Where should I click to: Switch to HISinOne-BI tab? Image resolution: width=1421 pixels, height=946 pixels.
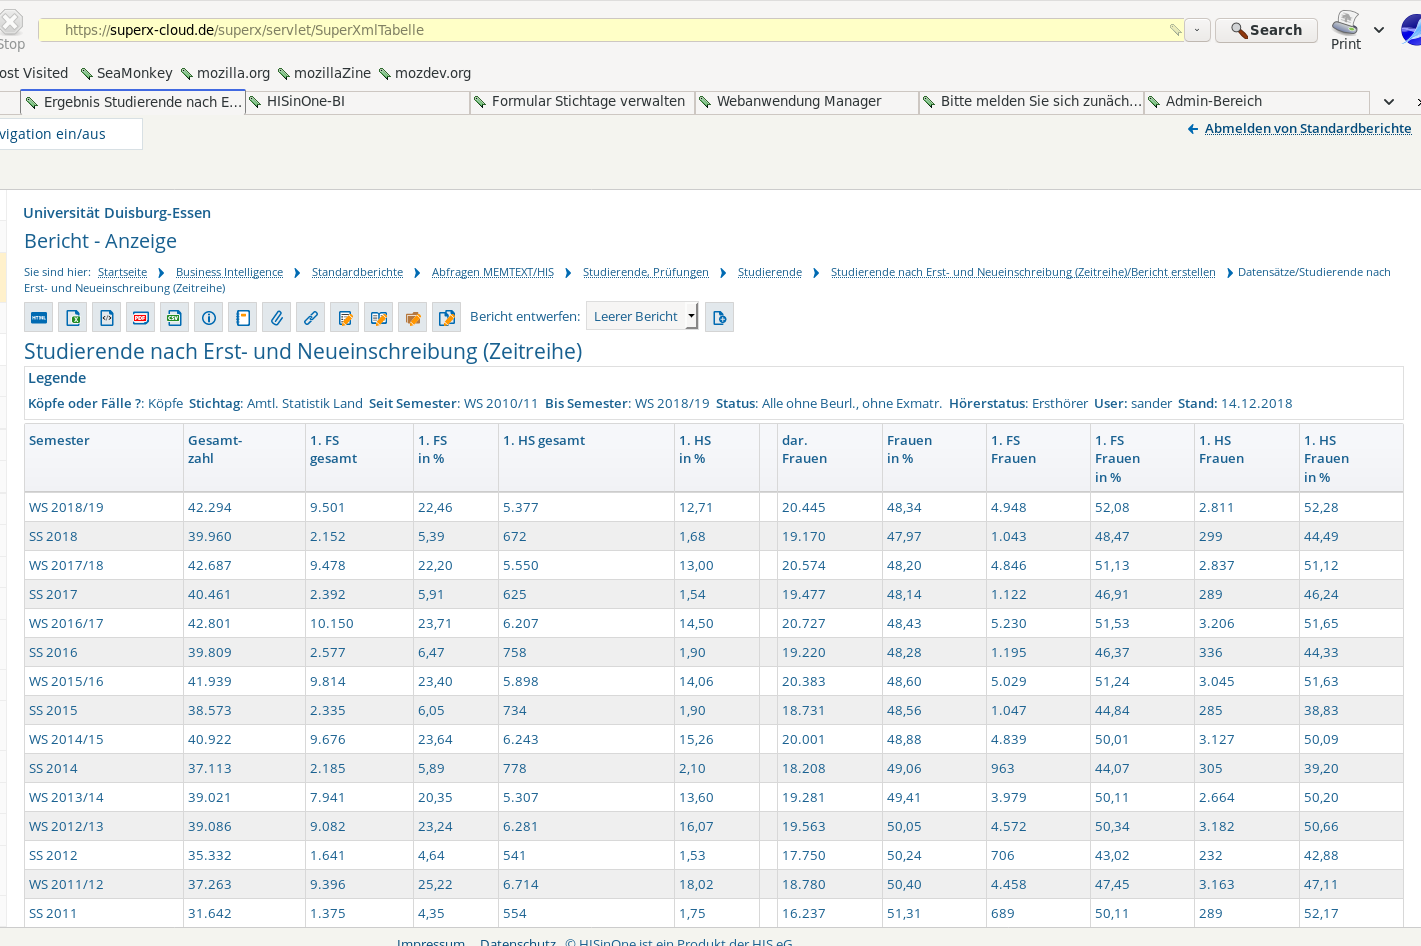pos(357,102)
